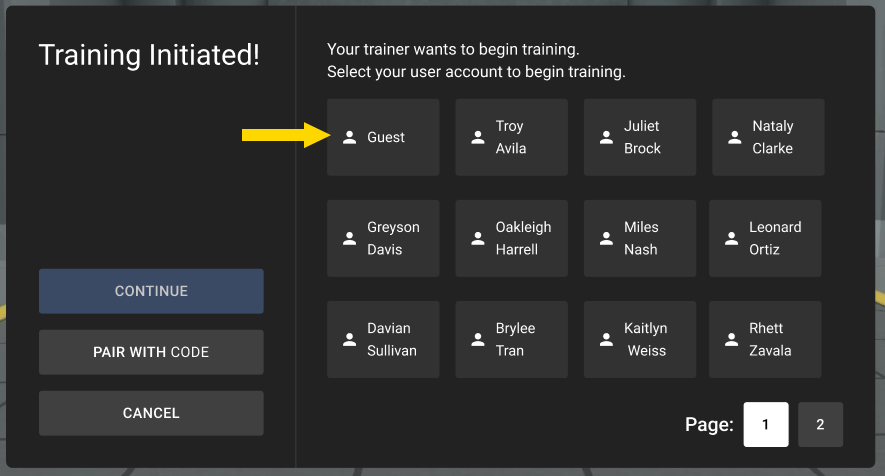Pick the Leonard Ortiz user account

click(765, 238)
